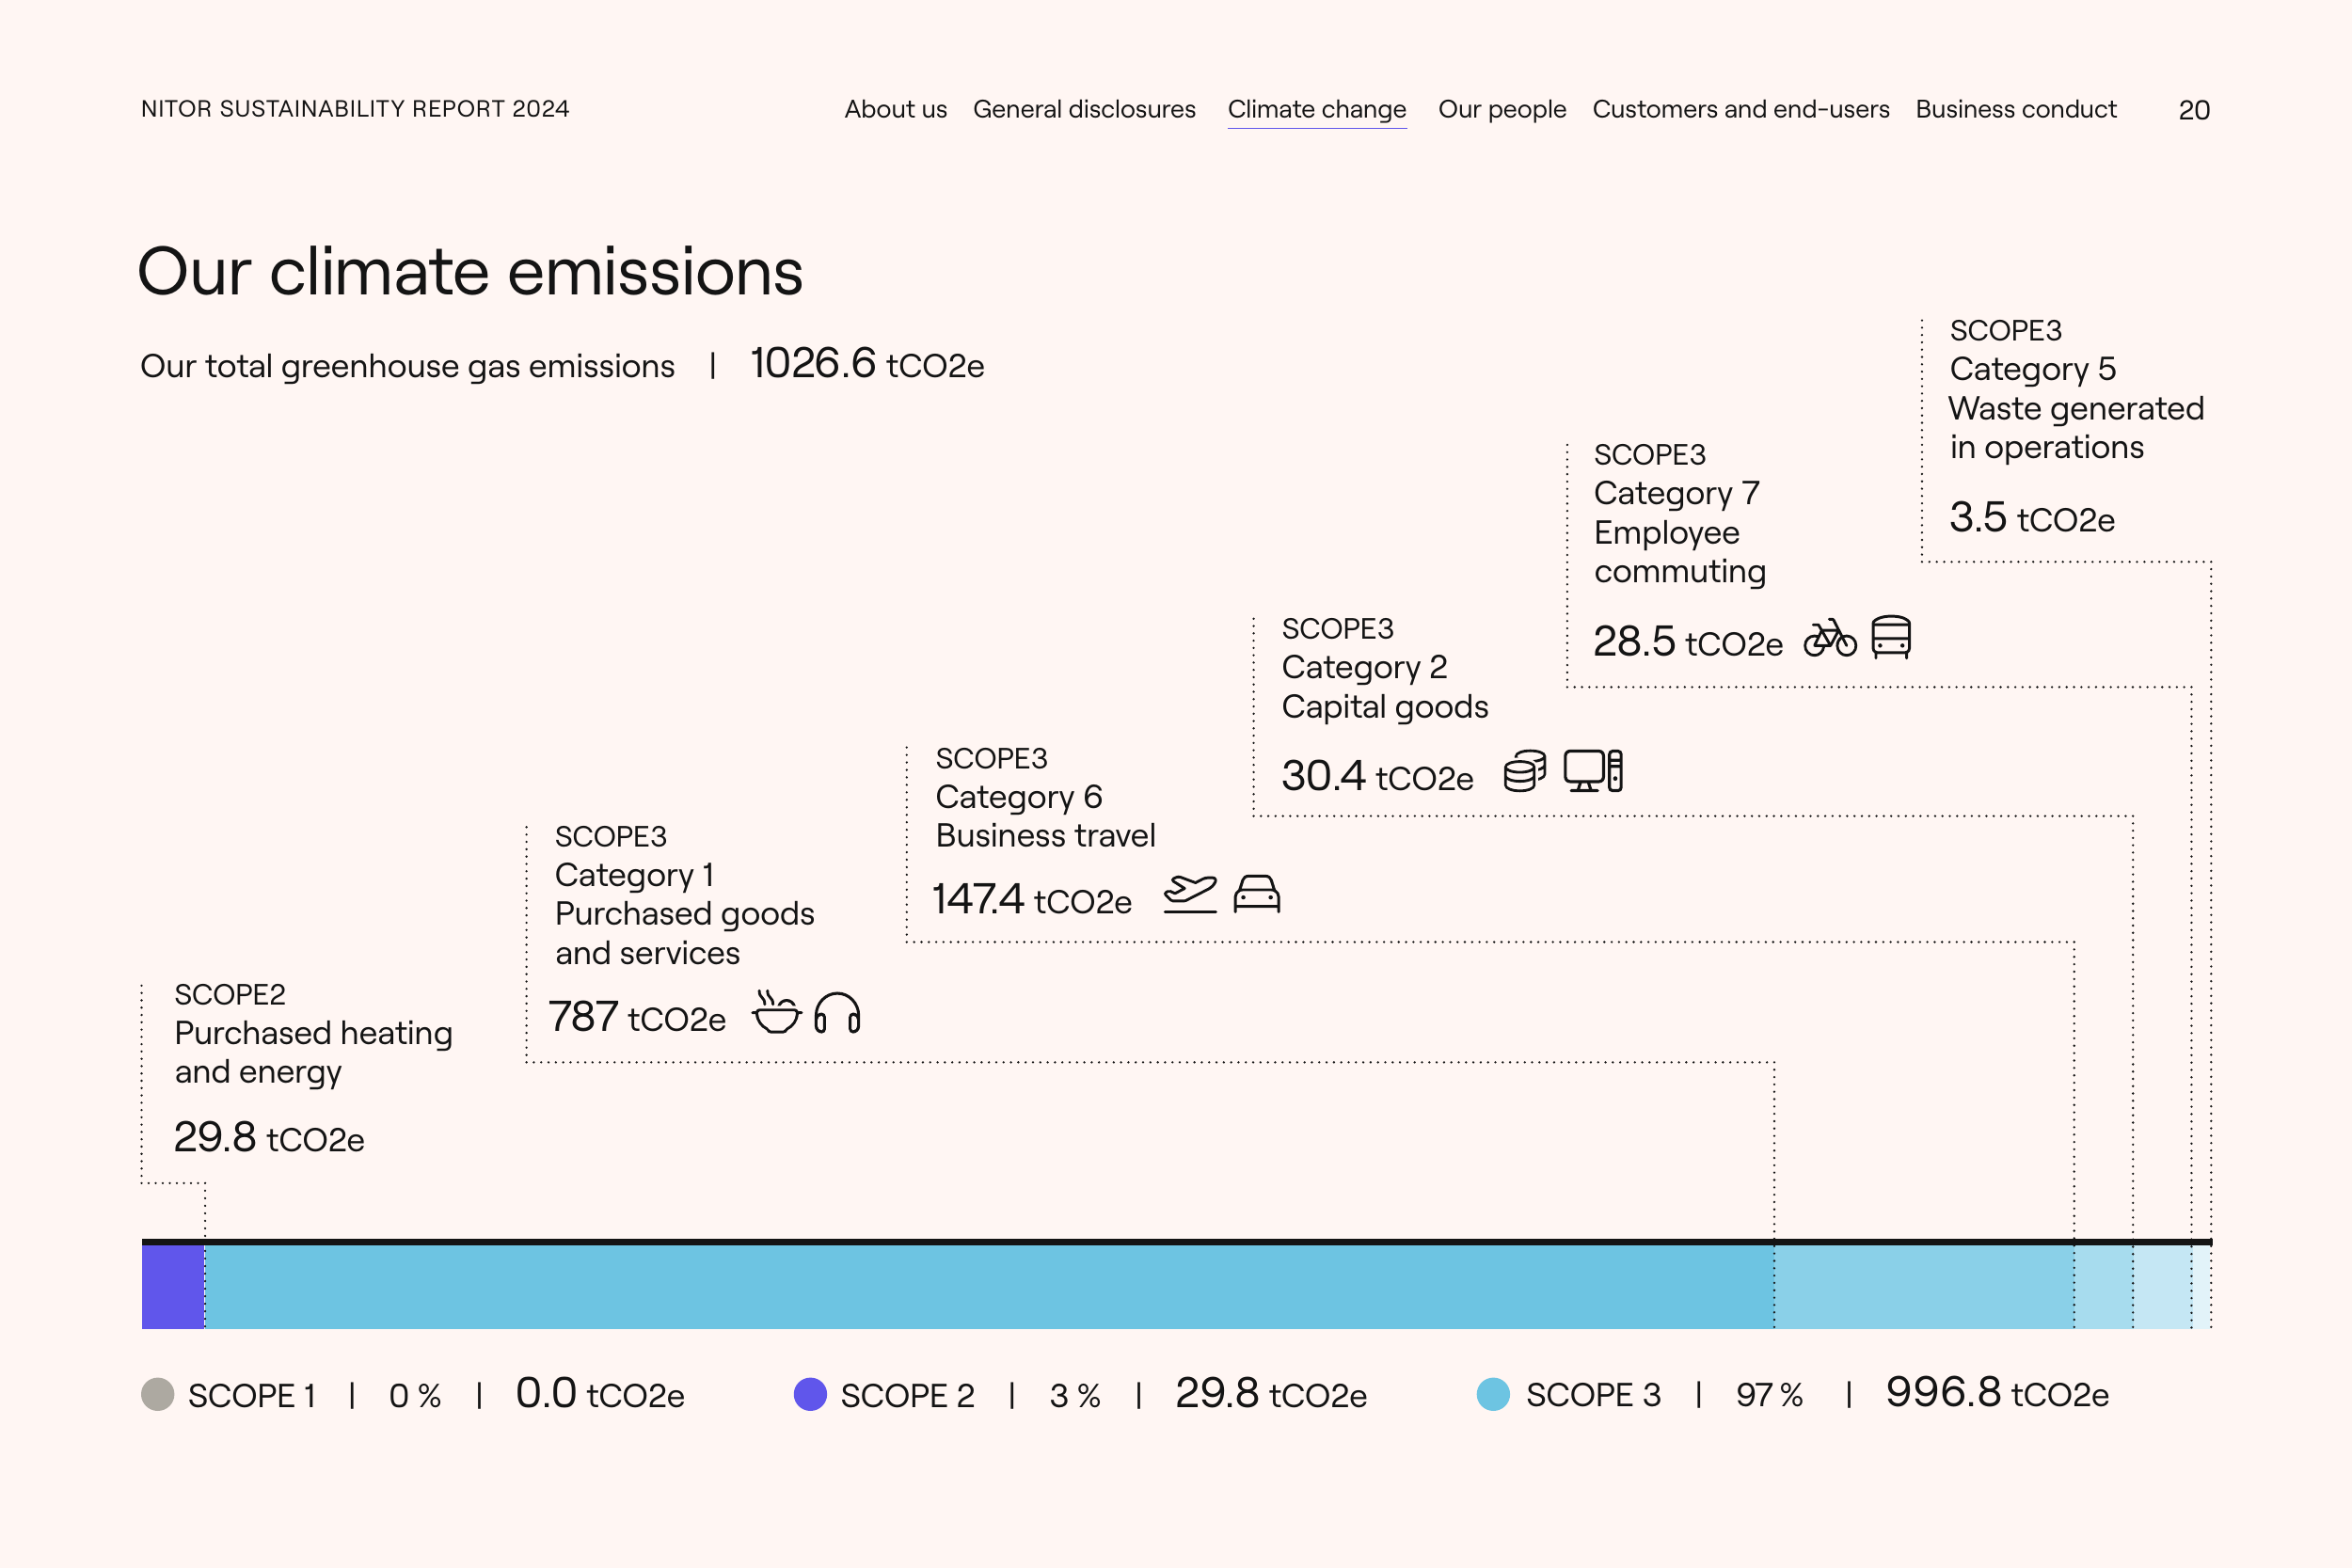Click the 29.8 tCO2e value under Purchased heating
The width and height of the screenshot is (2352, 1568).
(269, 1138)
